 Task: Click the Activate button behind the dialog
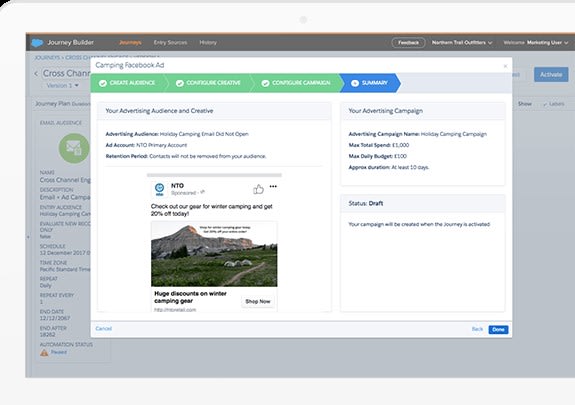point(551,74)
